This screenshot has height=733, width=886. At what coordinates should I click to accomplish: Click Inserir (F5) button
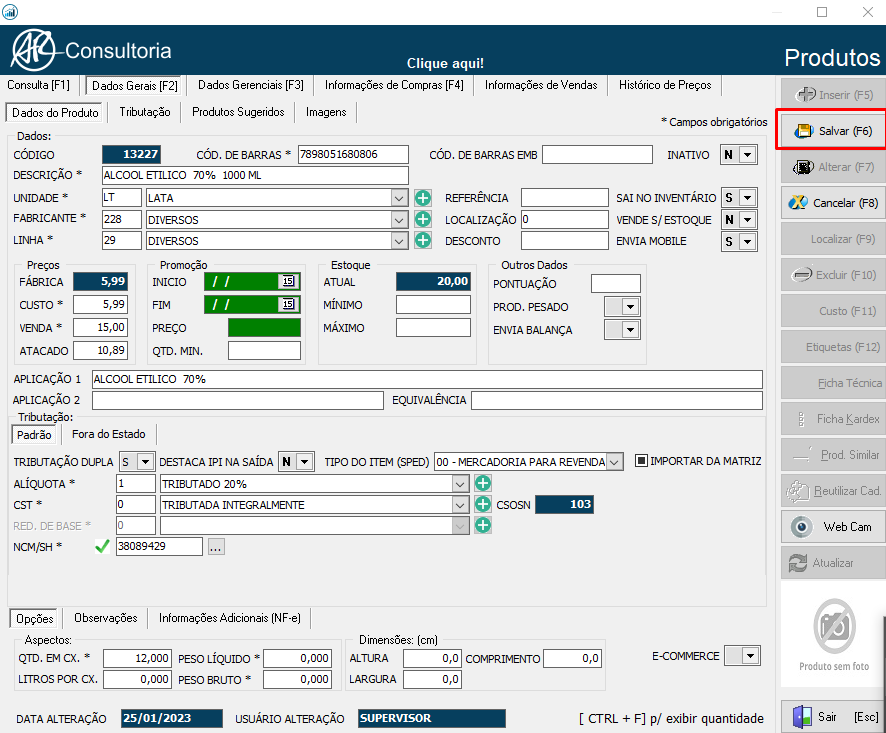[833, 94]
